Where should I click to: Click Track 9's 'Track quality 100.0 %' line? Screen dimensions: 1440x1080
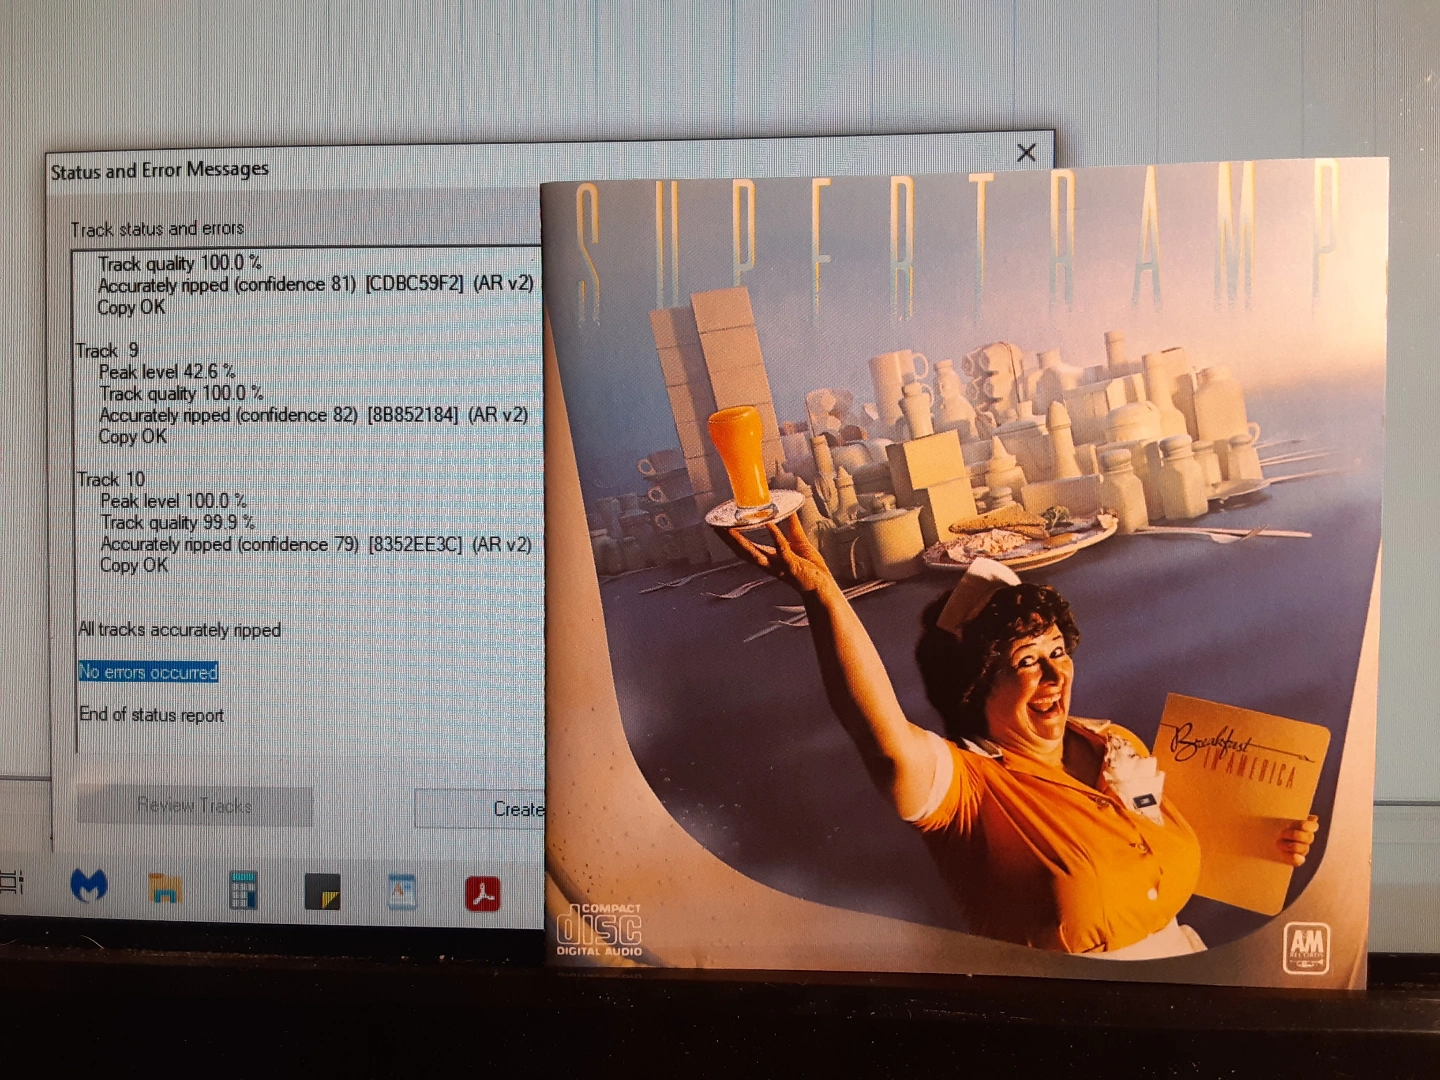tap(181, 393)
